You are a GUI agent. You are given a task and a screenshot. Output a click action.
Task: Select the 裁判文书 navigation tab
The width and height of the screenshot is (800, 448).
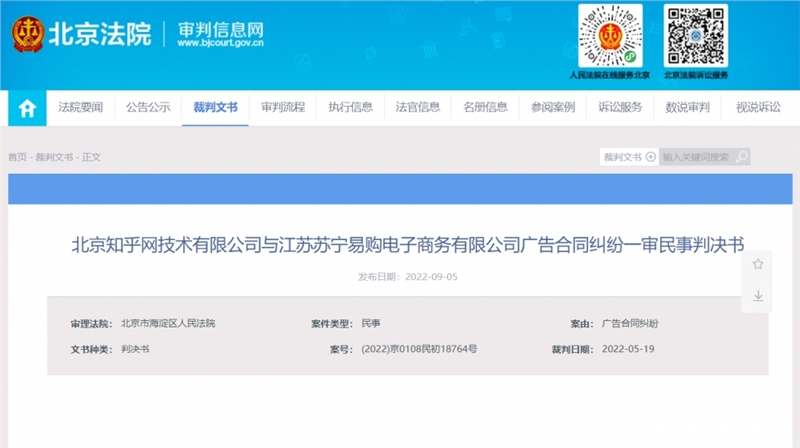[215, 108]
